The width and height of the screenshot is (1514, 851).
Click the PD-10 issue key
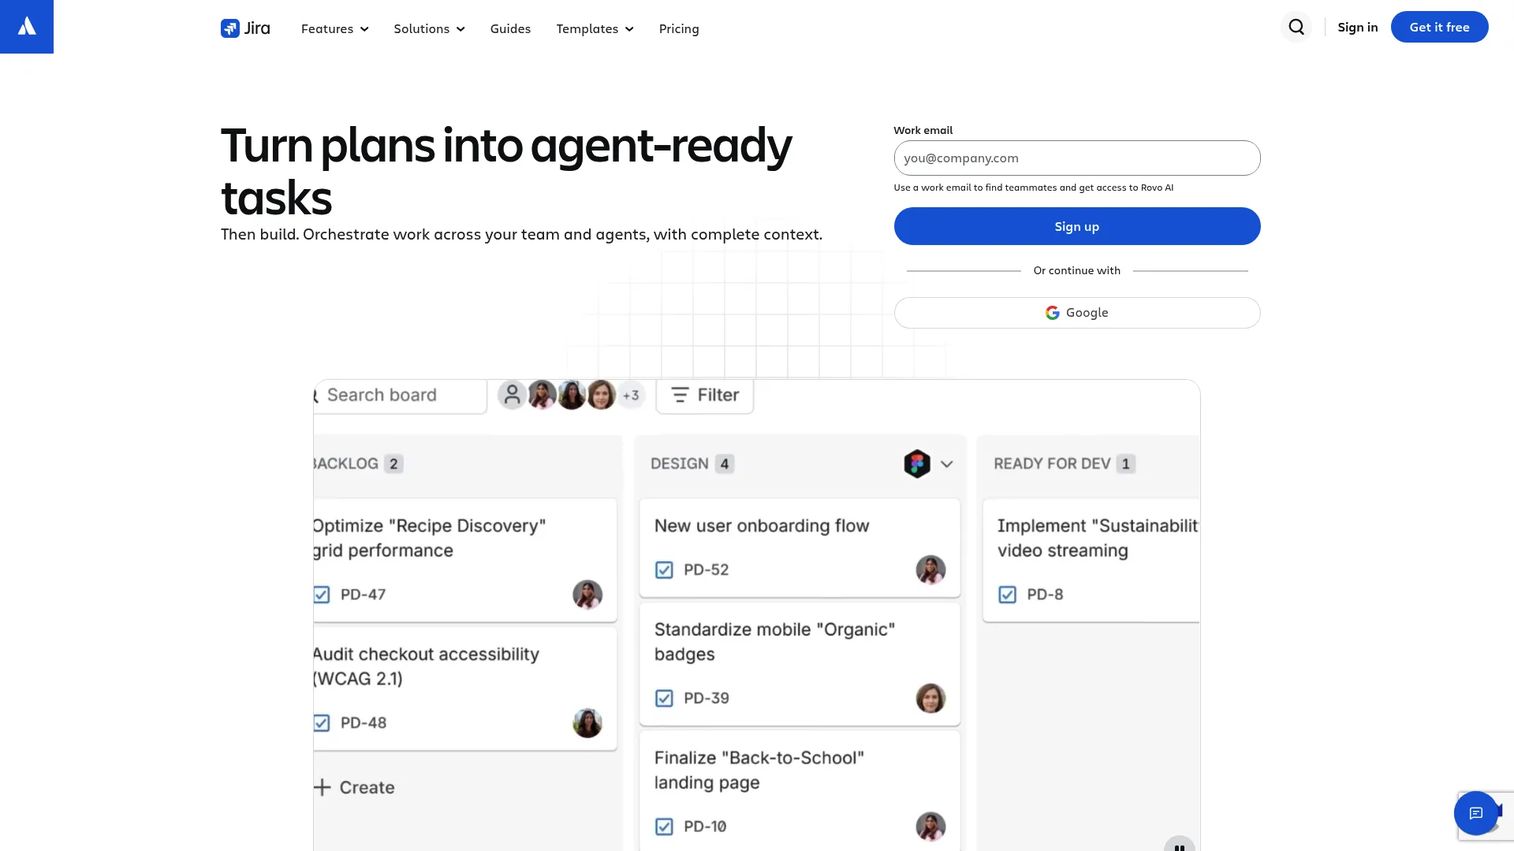(705, 826)
